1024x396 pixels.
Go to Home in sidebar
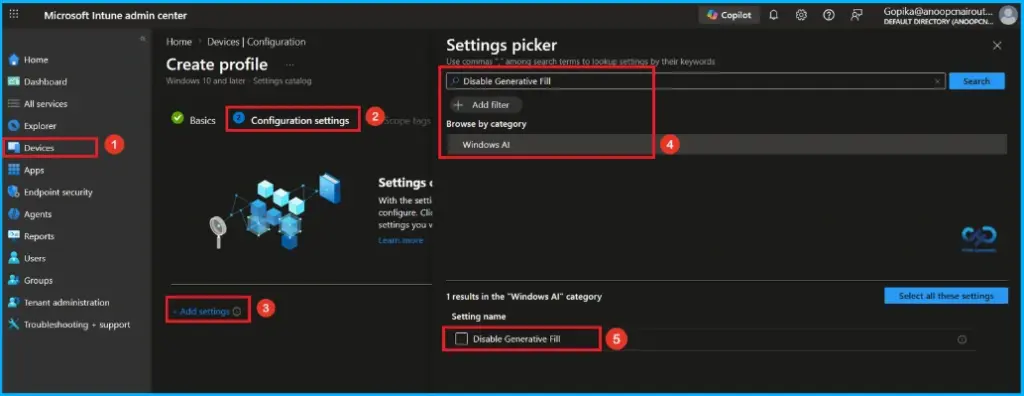[36, 59]
